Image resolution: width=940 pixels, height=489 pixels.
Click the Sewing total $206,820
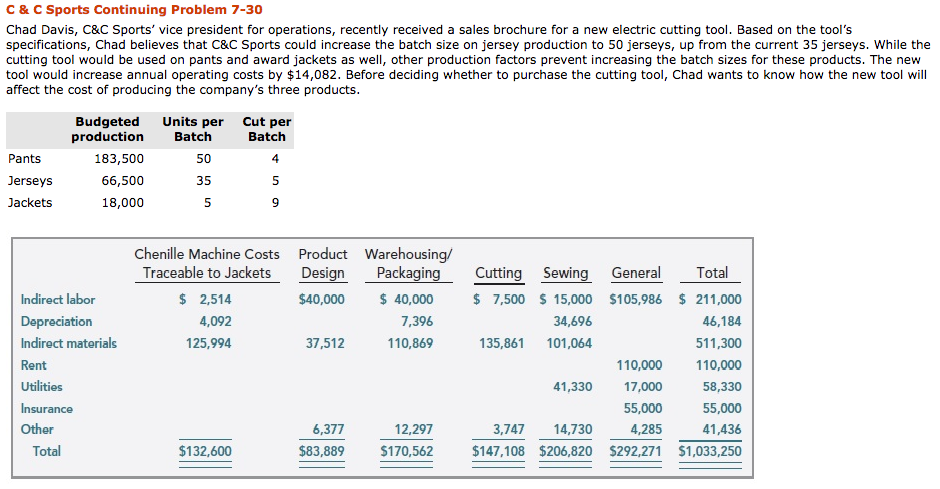tap(565, 451)
